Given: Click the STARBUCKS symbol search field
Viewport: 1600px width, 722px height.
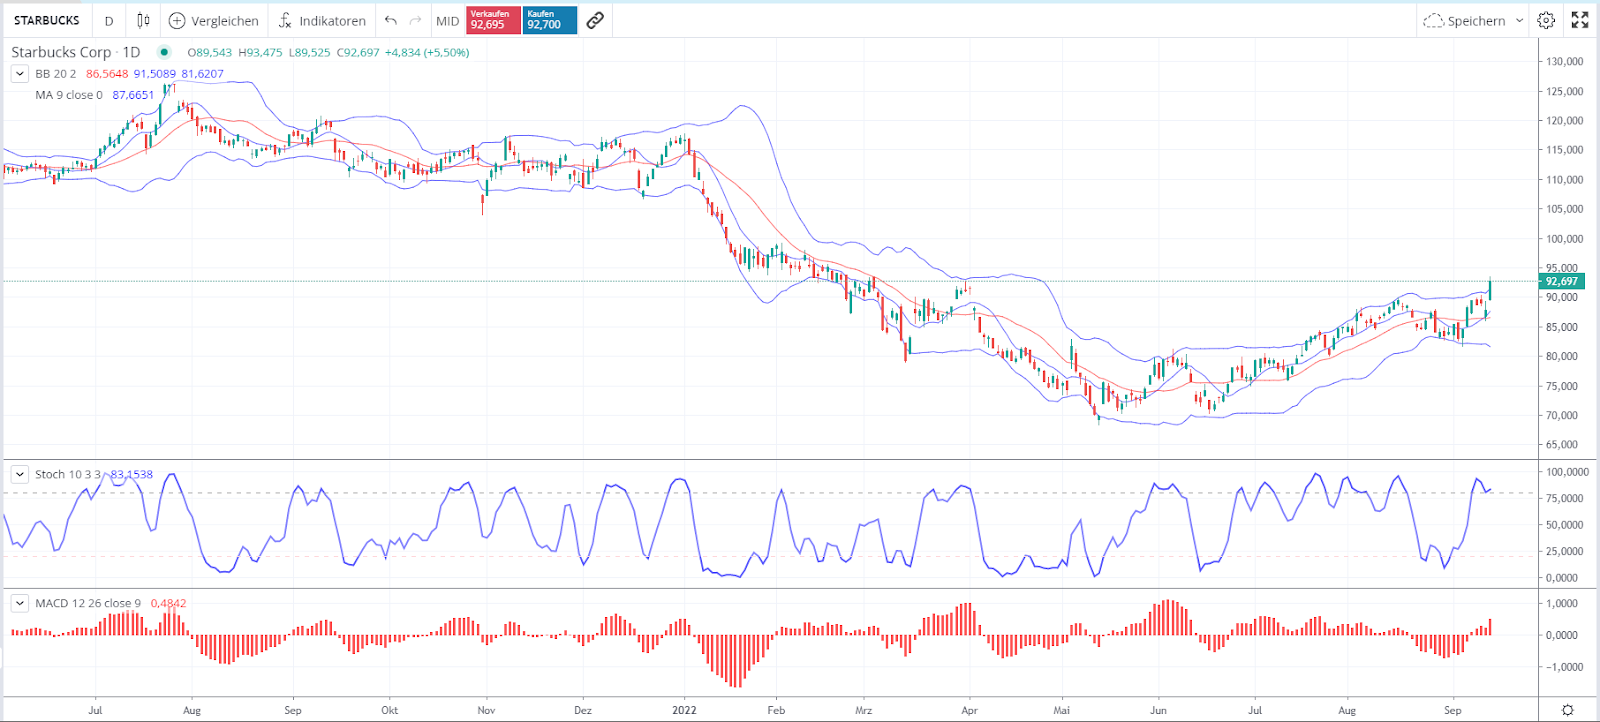Looking at the screenshot, I should [47, 20].
